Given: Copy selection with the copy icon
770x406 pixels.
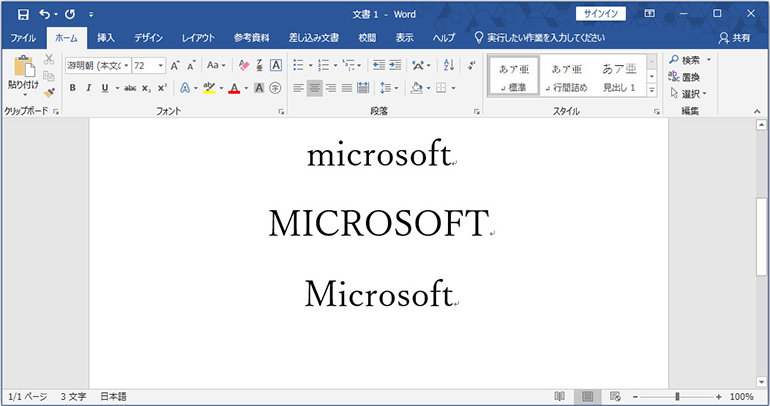Looking at the screenshot, I should pos(49,76).
